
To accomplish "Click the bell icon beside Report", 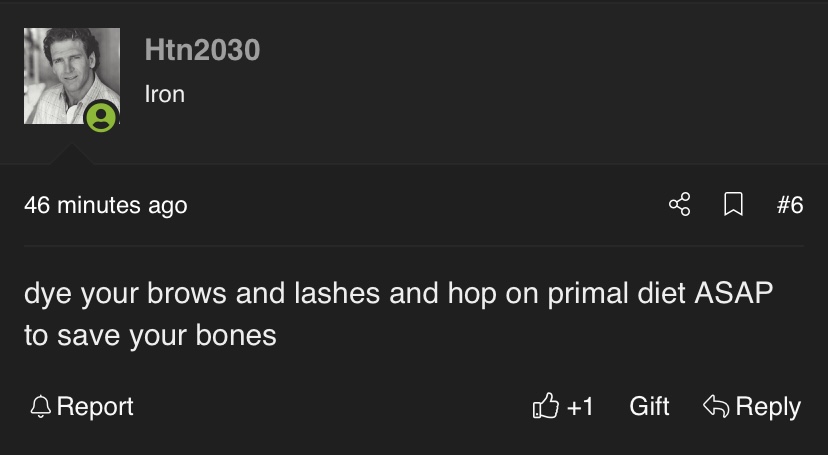I will coord(40,407).
